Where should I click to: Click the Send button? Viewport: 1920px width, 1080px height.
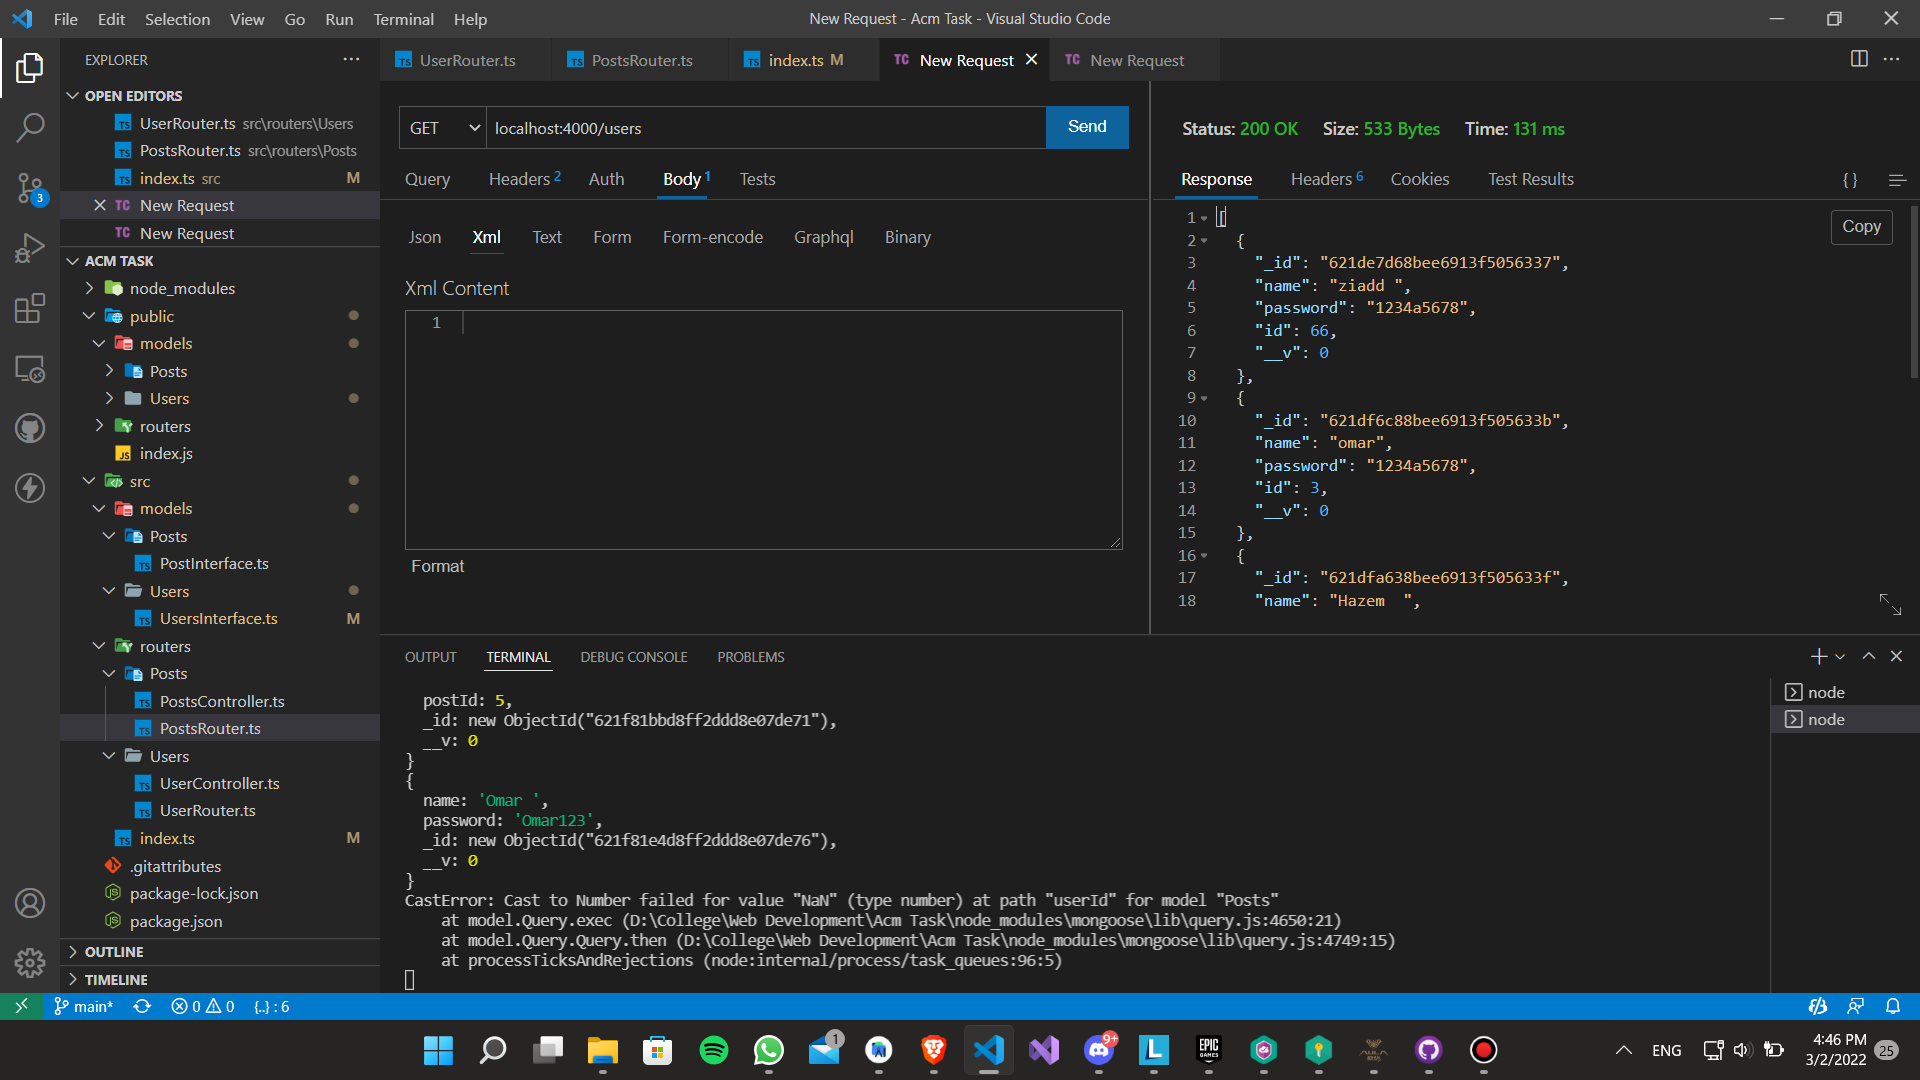[x=1087, y=127]
